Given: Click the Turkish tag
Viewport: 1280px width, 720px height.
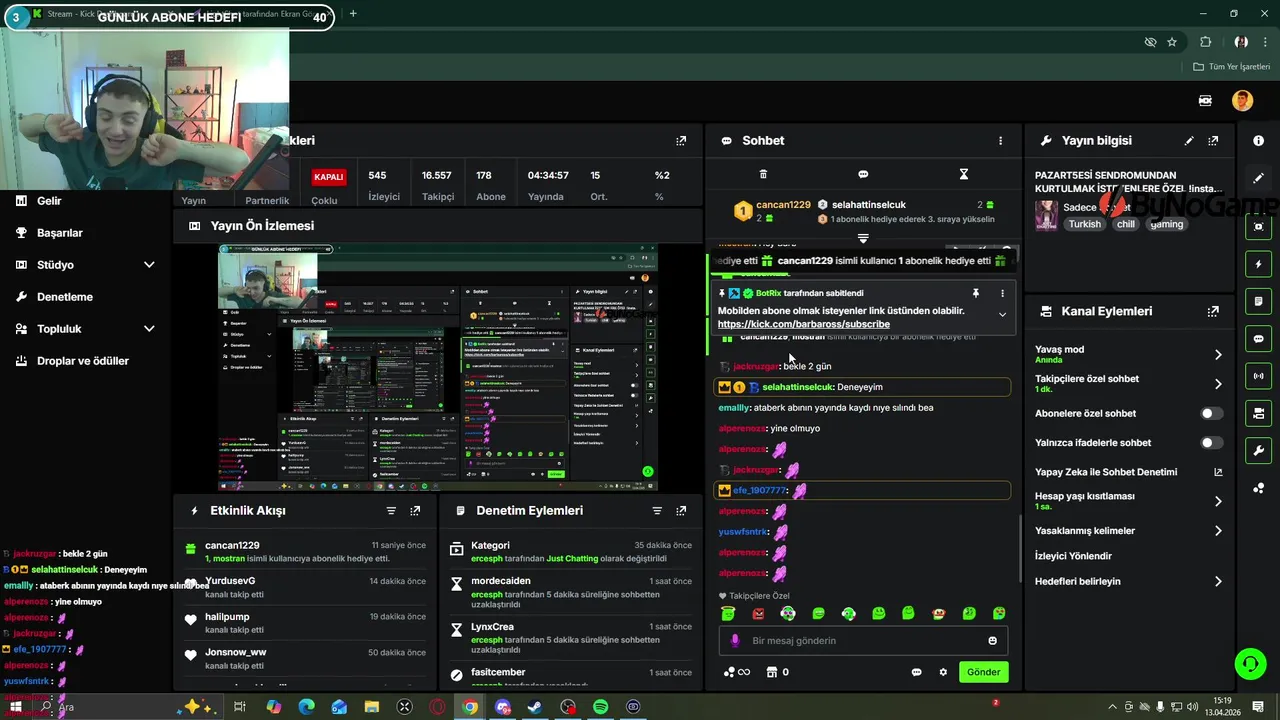Looking at the screenshot, I should coord(1084,224).
